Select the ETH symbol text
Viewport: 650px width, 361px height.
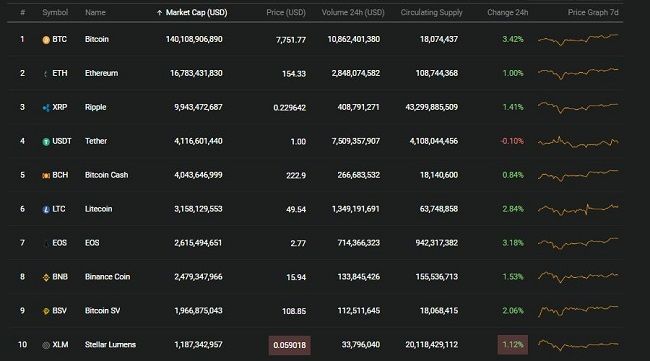tap(60, 73)
